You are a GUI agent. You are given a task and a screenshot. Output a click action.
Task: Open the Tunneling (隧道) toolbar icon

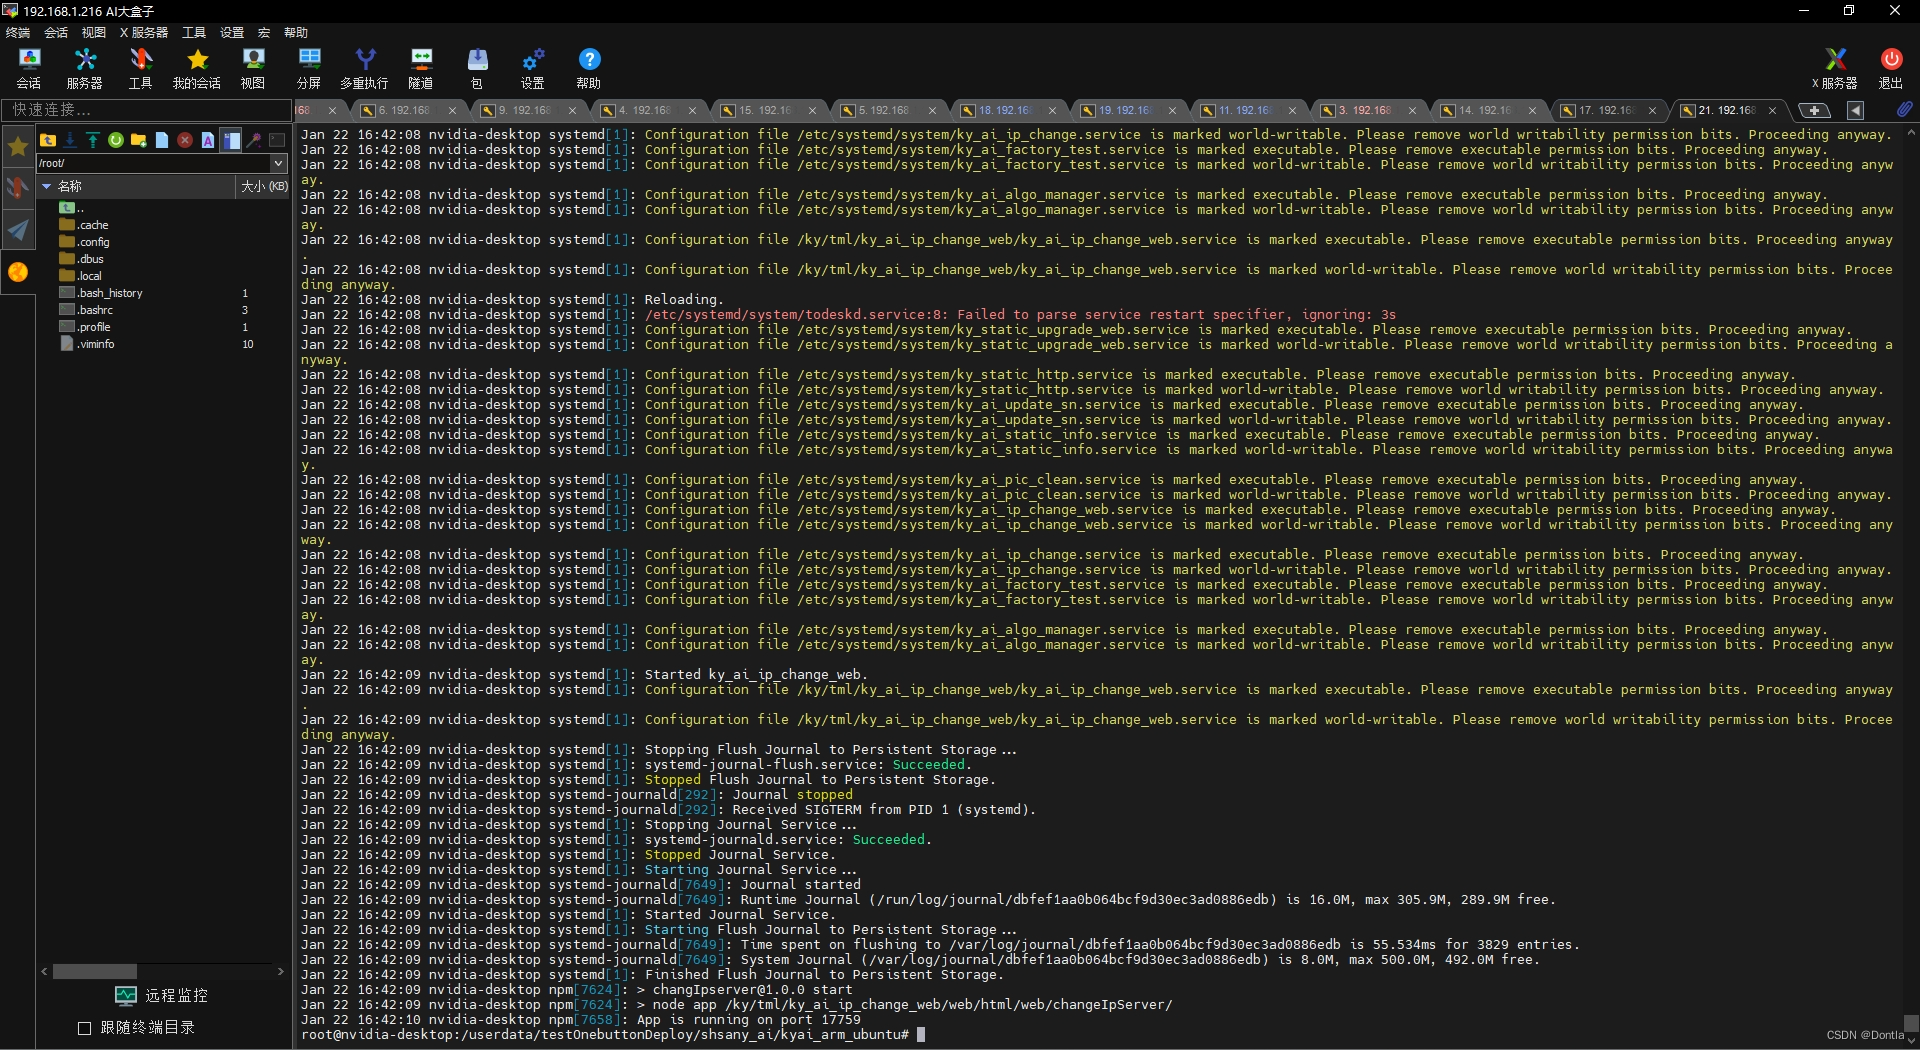coord(421,69)
